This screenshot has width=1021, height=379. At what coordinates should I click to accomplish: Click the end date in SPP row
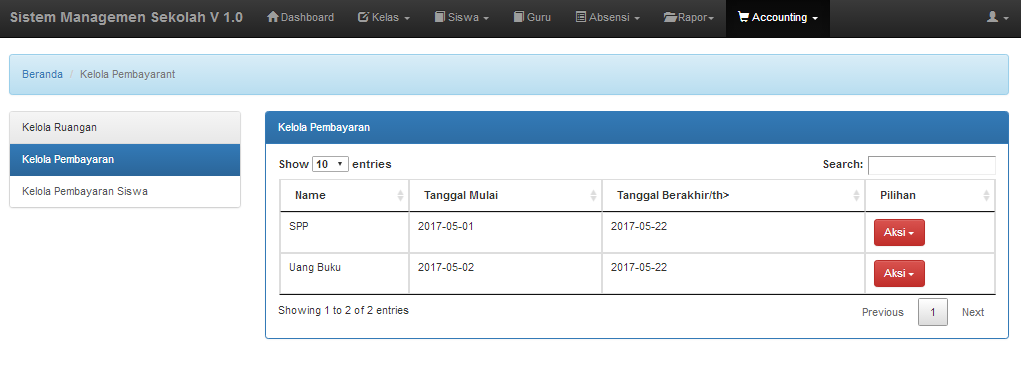pos(733,232)
